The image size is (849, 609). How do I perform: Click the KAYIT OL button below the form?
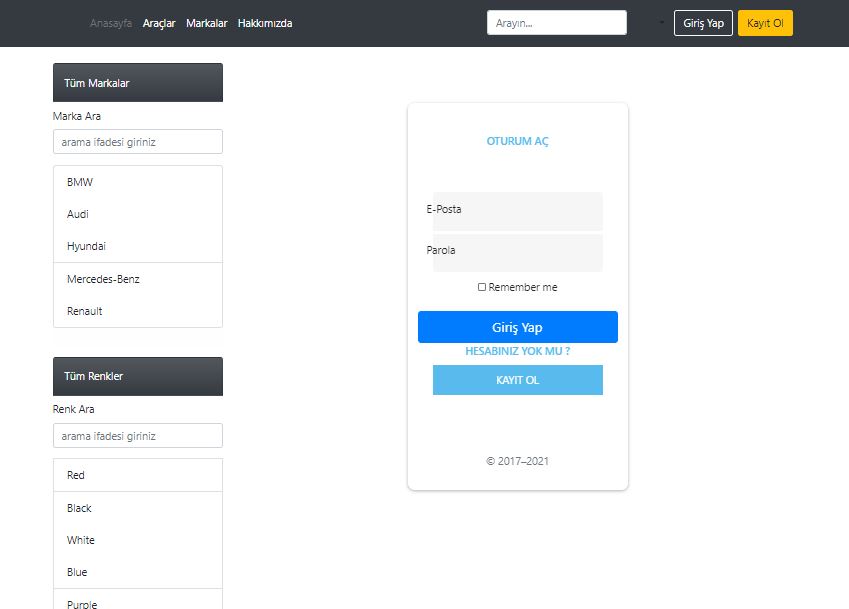tap(517, 380)
